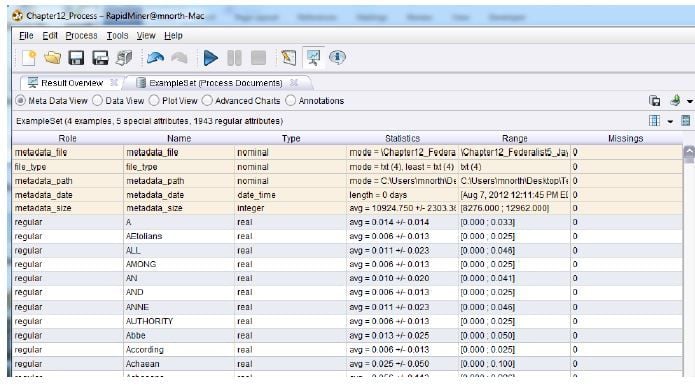
Task: Select the file_type name cell
Action: point(179,167)
